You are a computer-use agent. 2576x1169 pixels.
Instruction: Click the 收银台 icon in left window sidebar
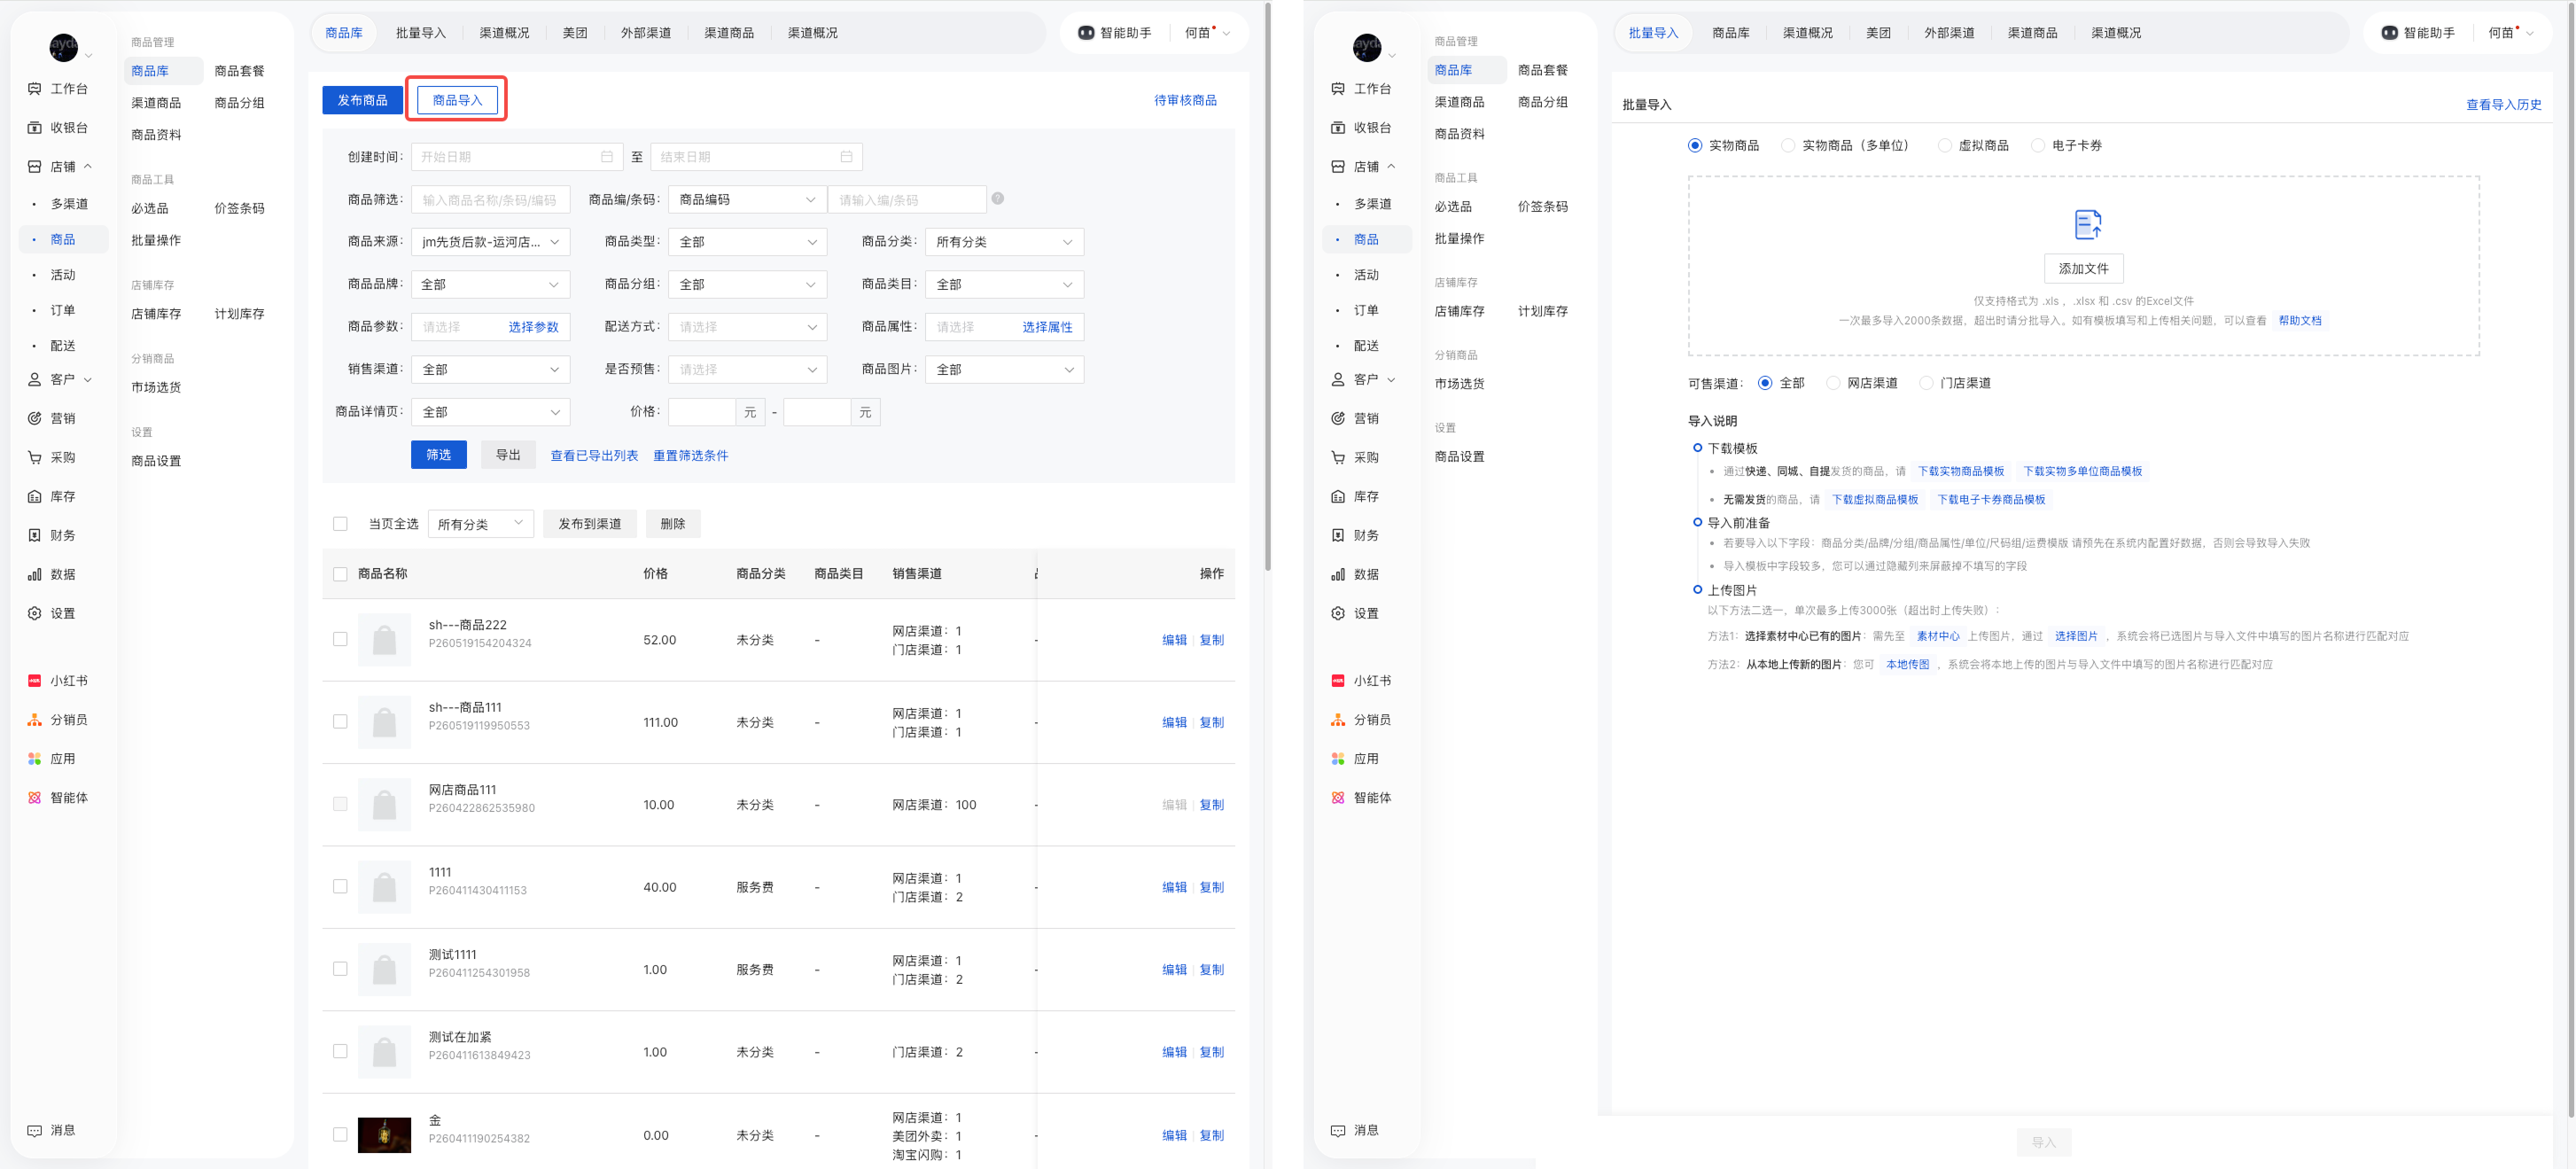point(35,128)
